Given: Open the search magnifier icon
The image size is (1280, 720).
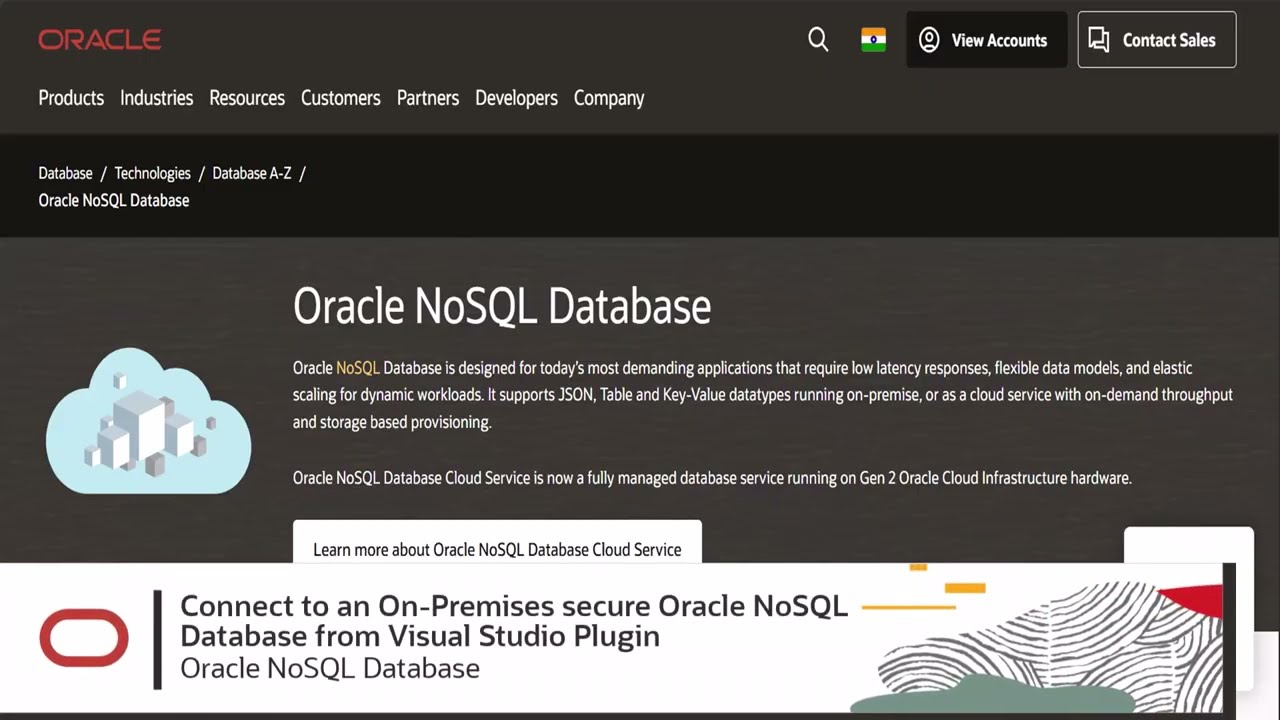Looking at the screenshot, I should pos(818,40).
